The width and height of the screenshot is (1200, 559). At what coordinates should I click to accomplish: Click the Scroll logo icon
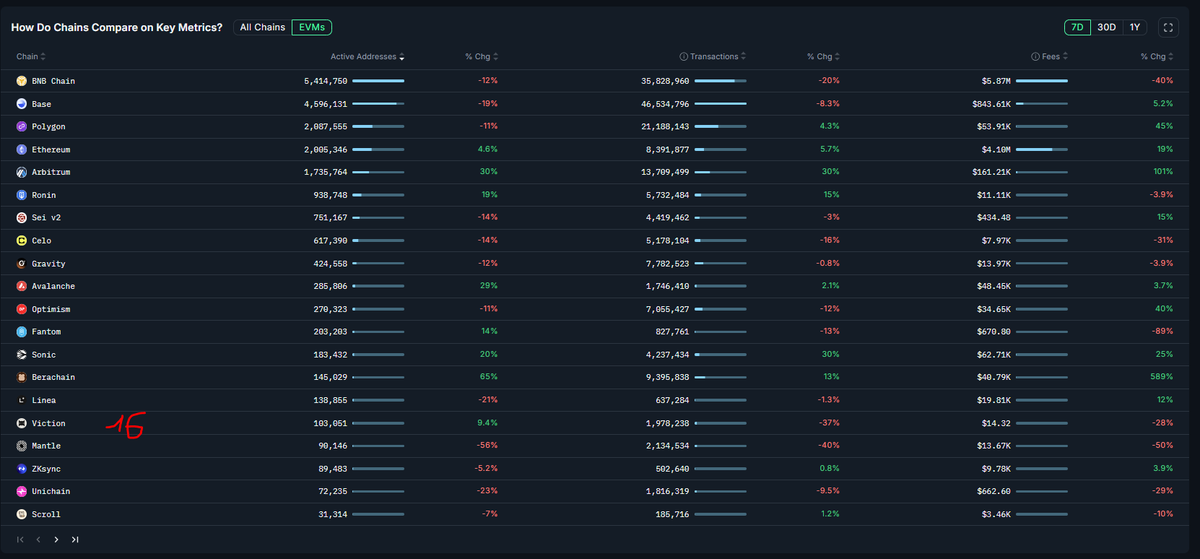point(21,514)
